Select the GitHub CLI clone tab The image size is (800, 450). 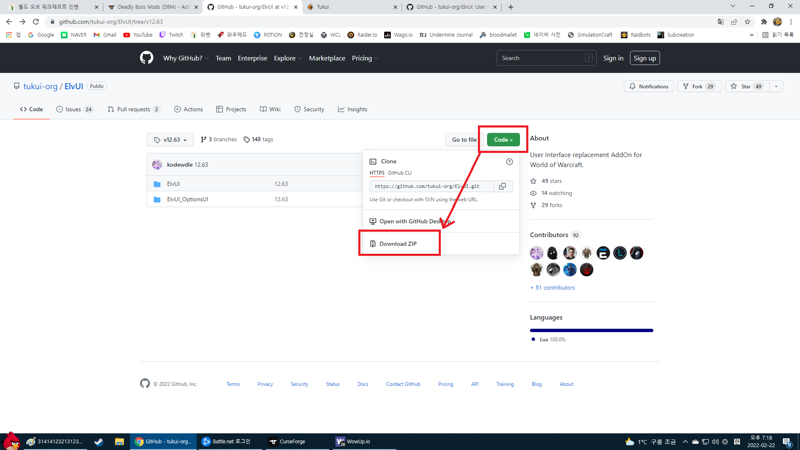coord(399,173)
